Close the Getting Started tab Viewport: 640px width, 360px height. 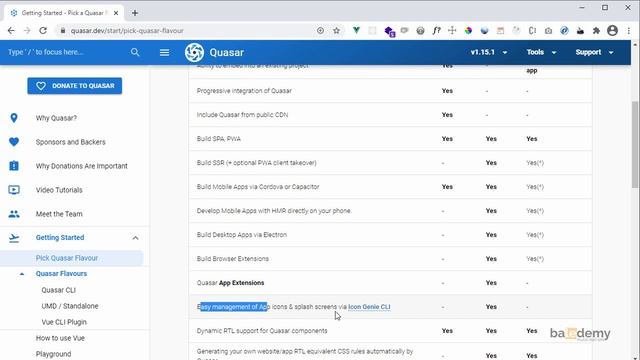(x=116, y=13)
